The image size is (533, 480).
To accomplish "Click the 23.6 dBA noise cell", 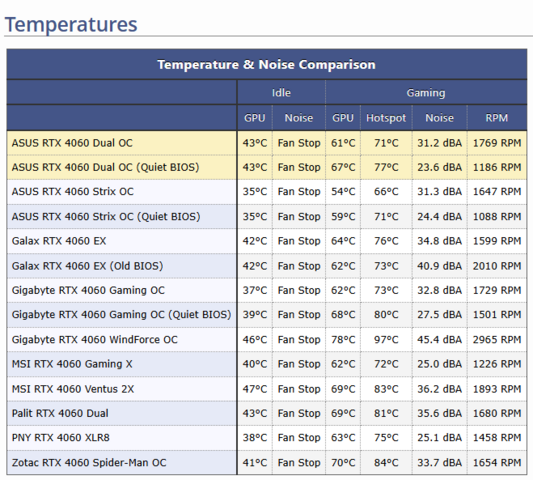I will pyautogui.click(x=440, y=167).
